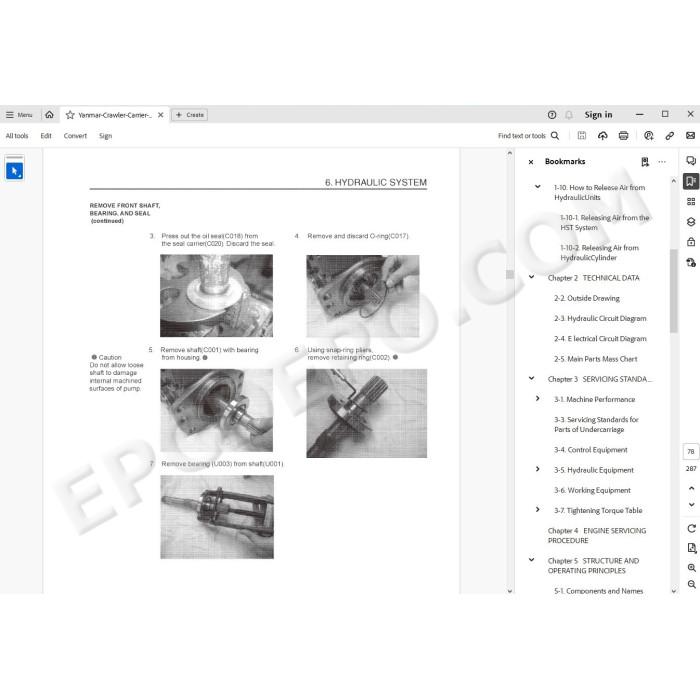Open the Sign menu

click(x=105, y=136)
